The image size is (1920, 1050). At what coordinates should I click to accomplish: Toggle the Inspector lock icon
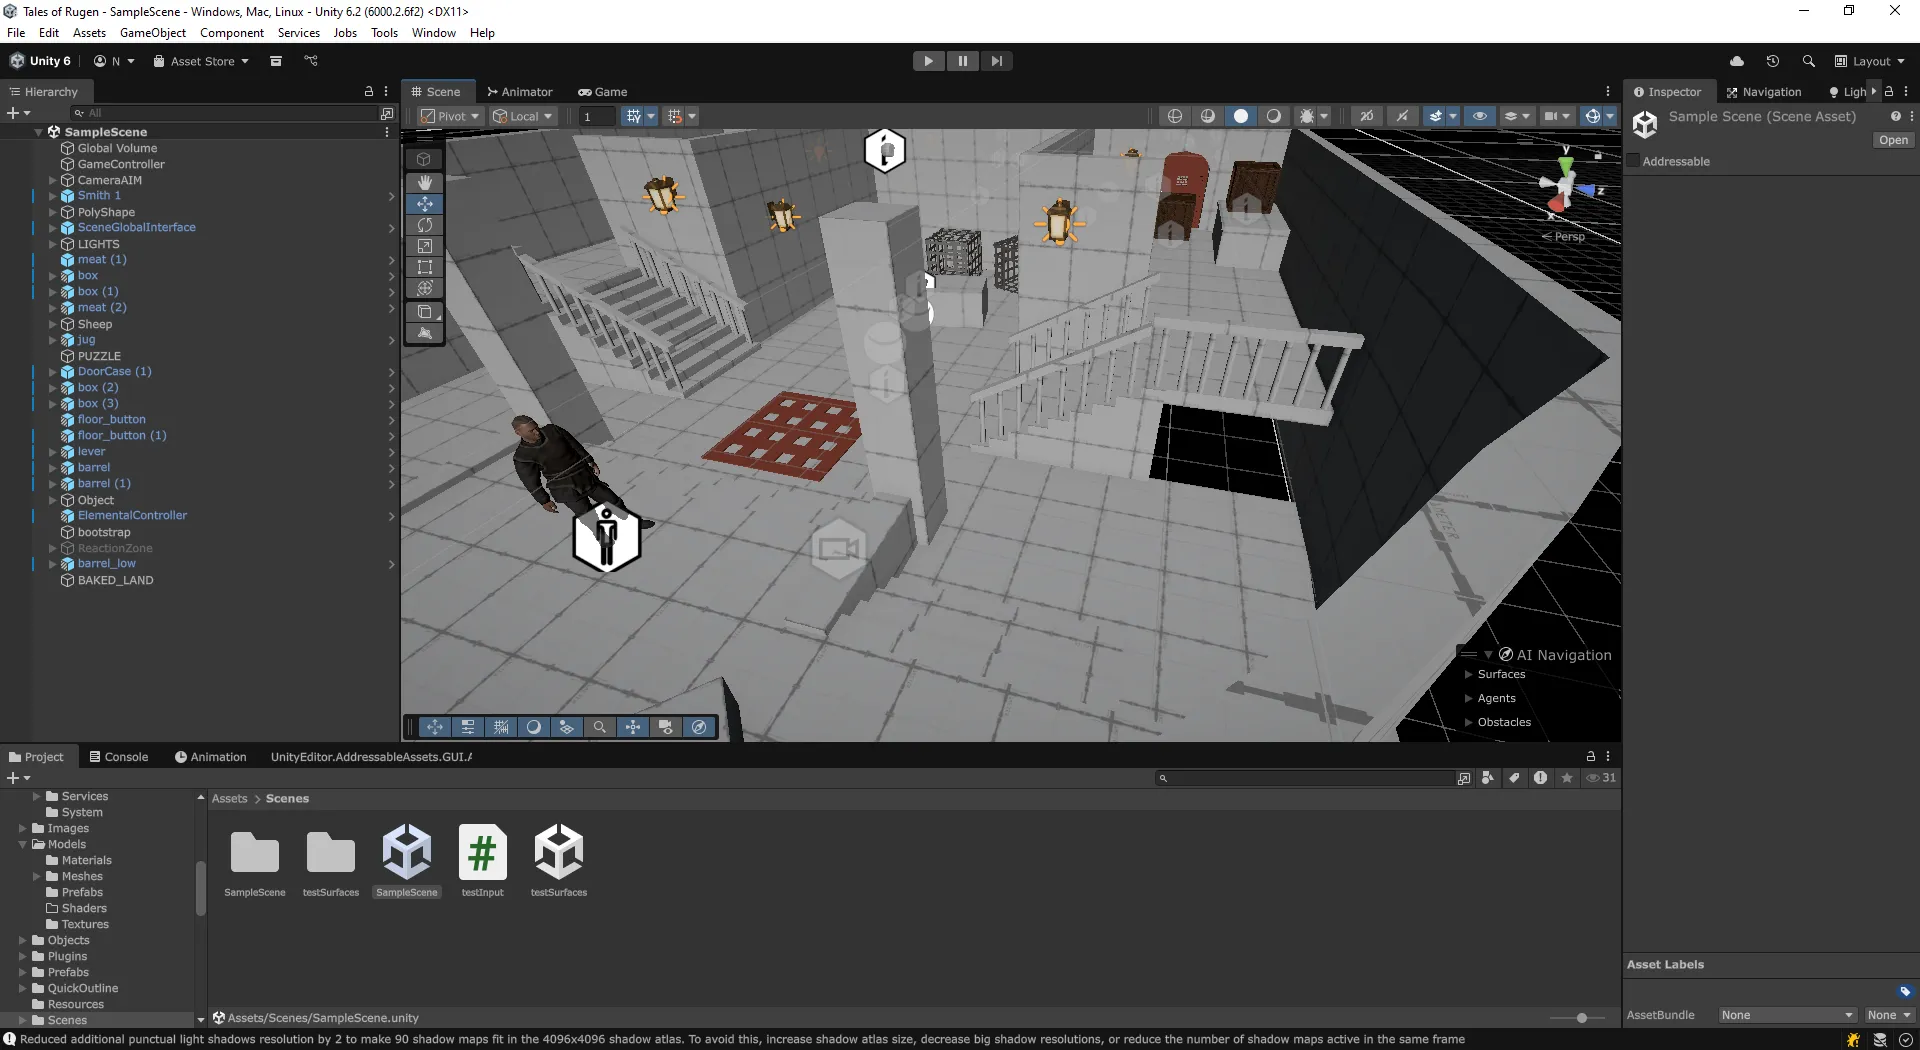coord(1889,91)
